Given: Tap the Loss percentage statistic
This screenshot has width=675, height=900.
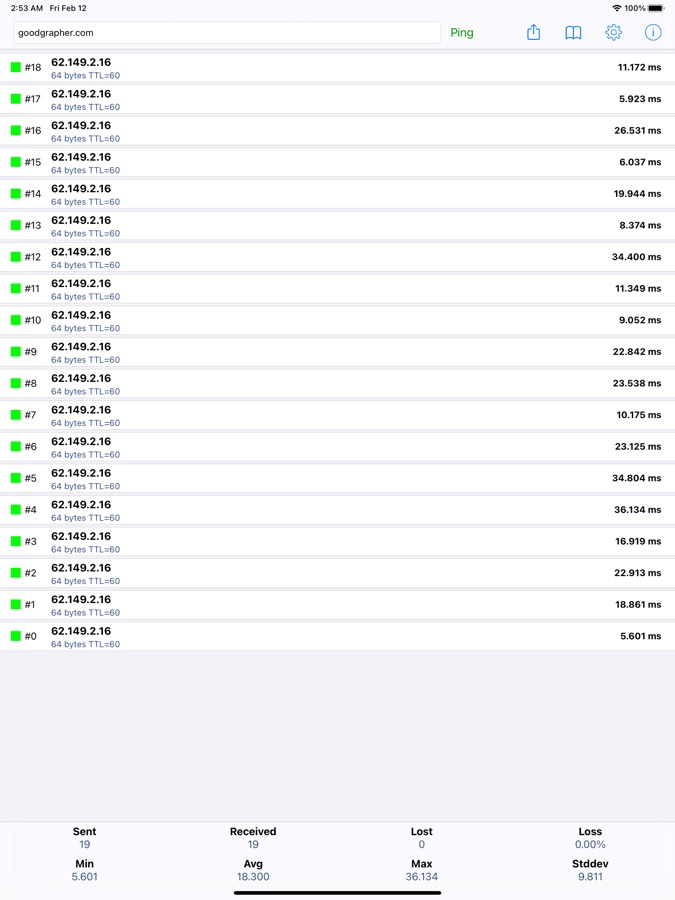Looking at the screenshot, I should [590, 838].
